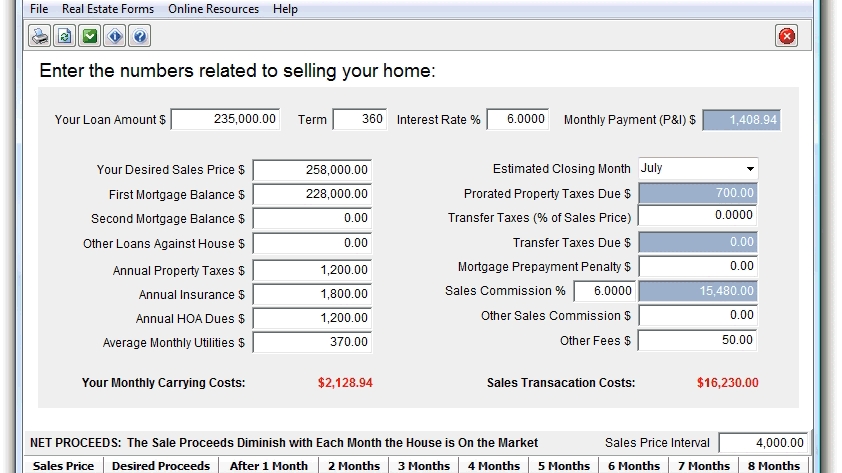Image resolution: width=842 pixels, height=473 pixels.
Task: Click the Sales Commission % input box
Action: (604, 291)
